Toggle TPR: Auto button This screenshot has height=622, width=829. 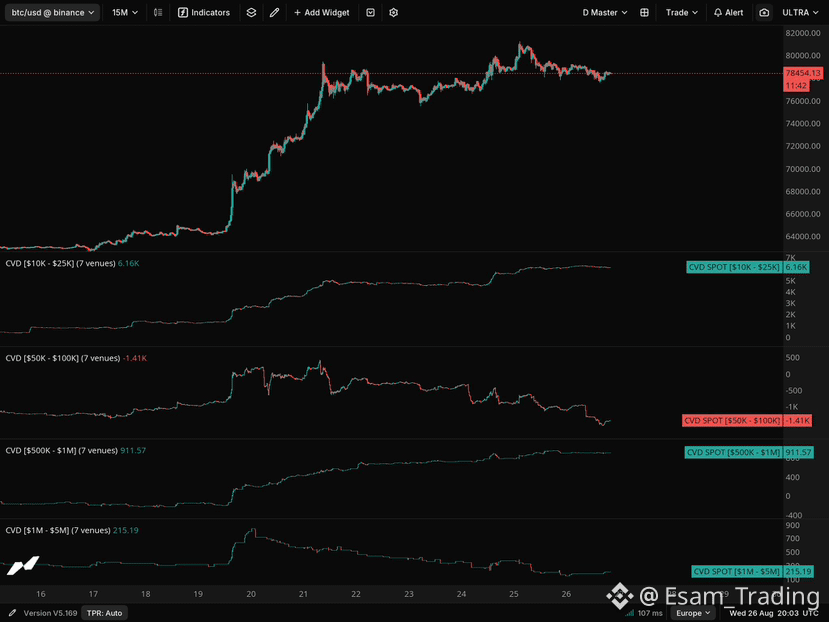(x=104, y=613)
